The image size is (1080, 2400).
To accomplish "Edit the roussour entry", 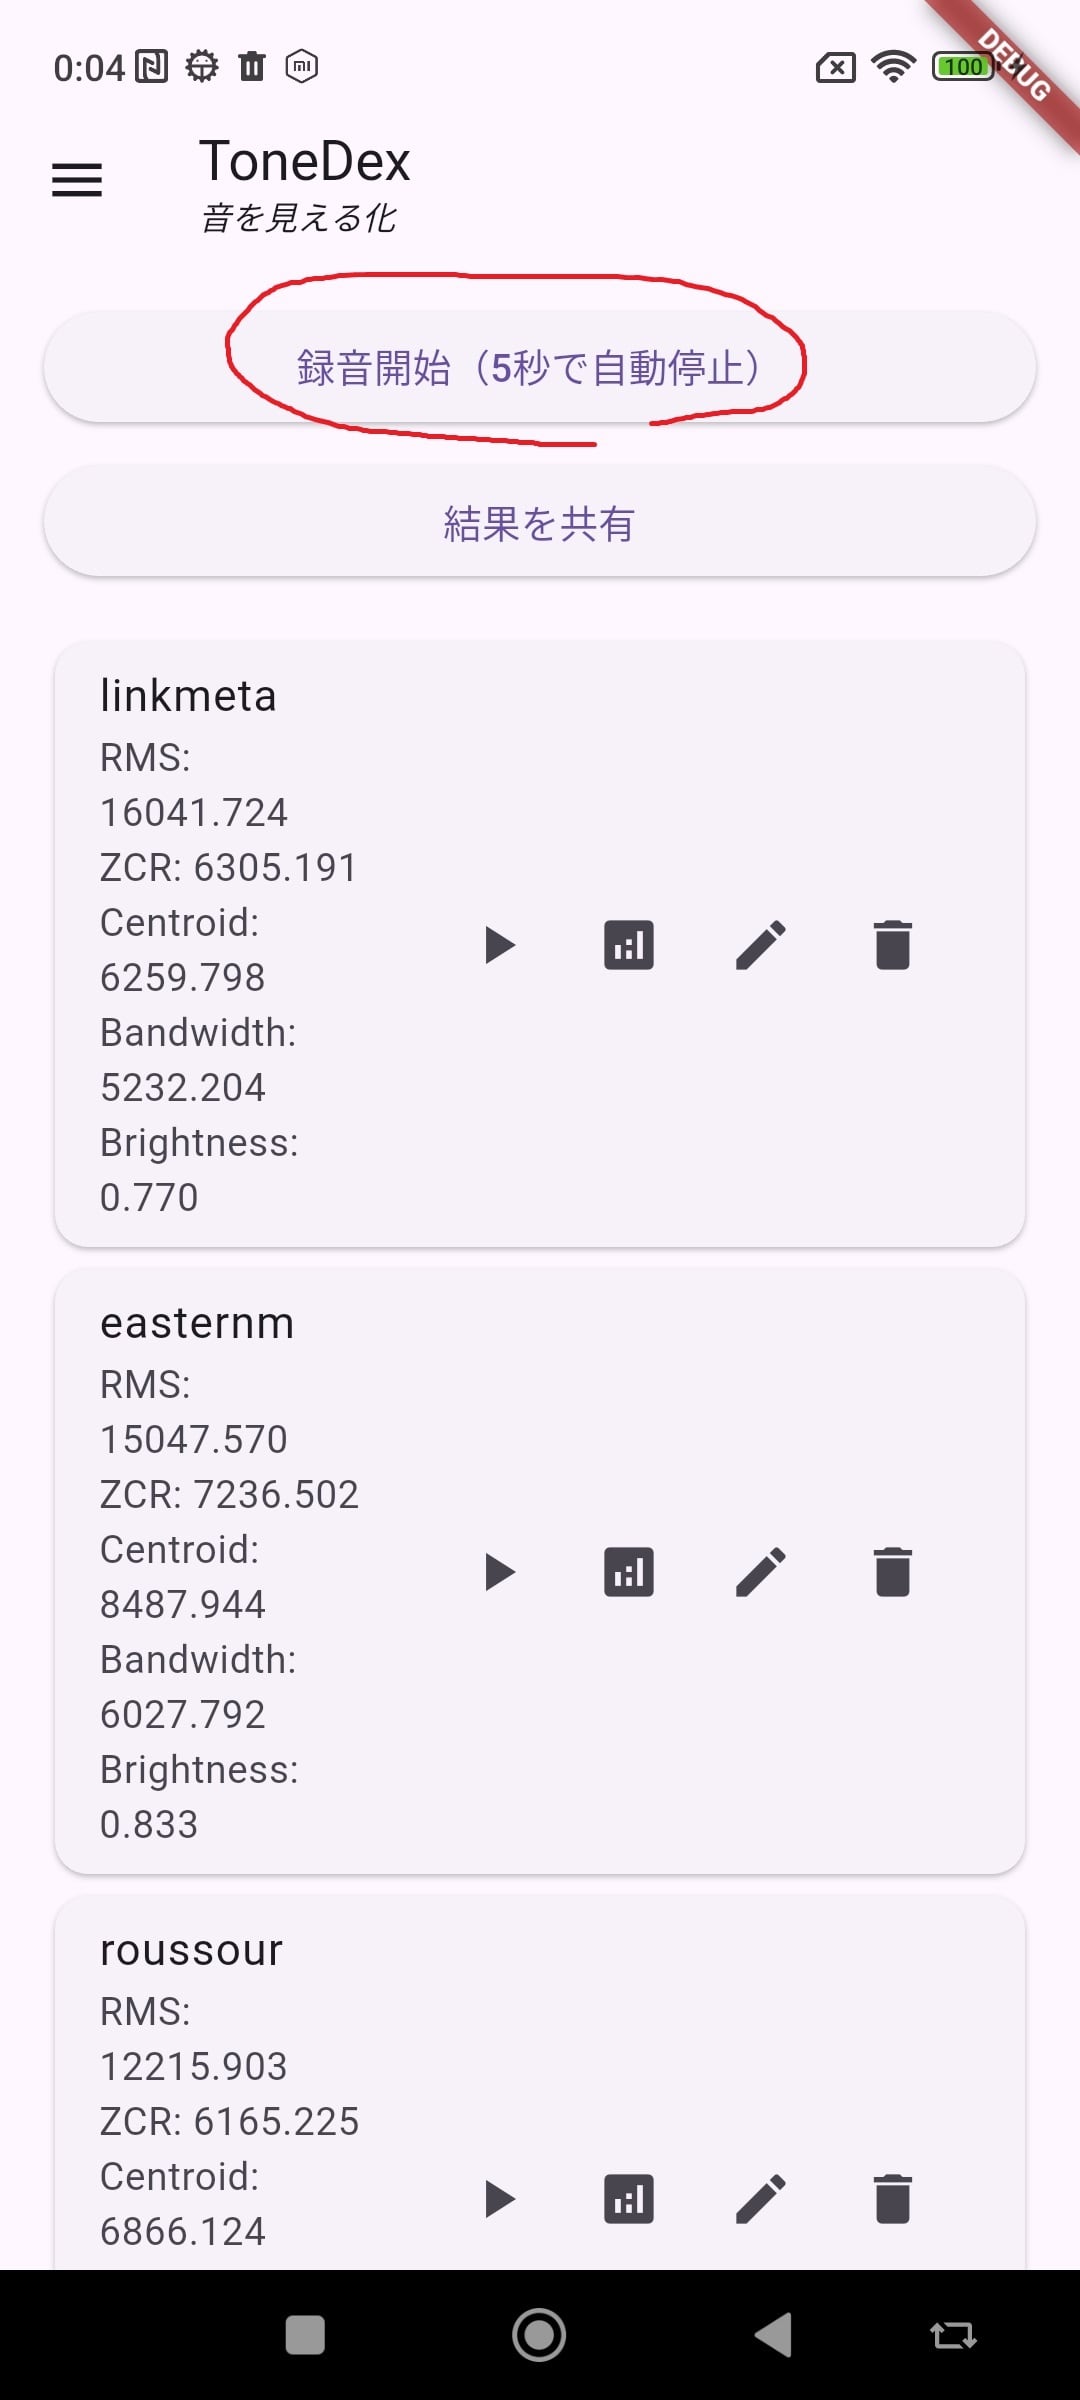I will pyautogui.click(x=761, y=2199).
